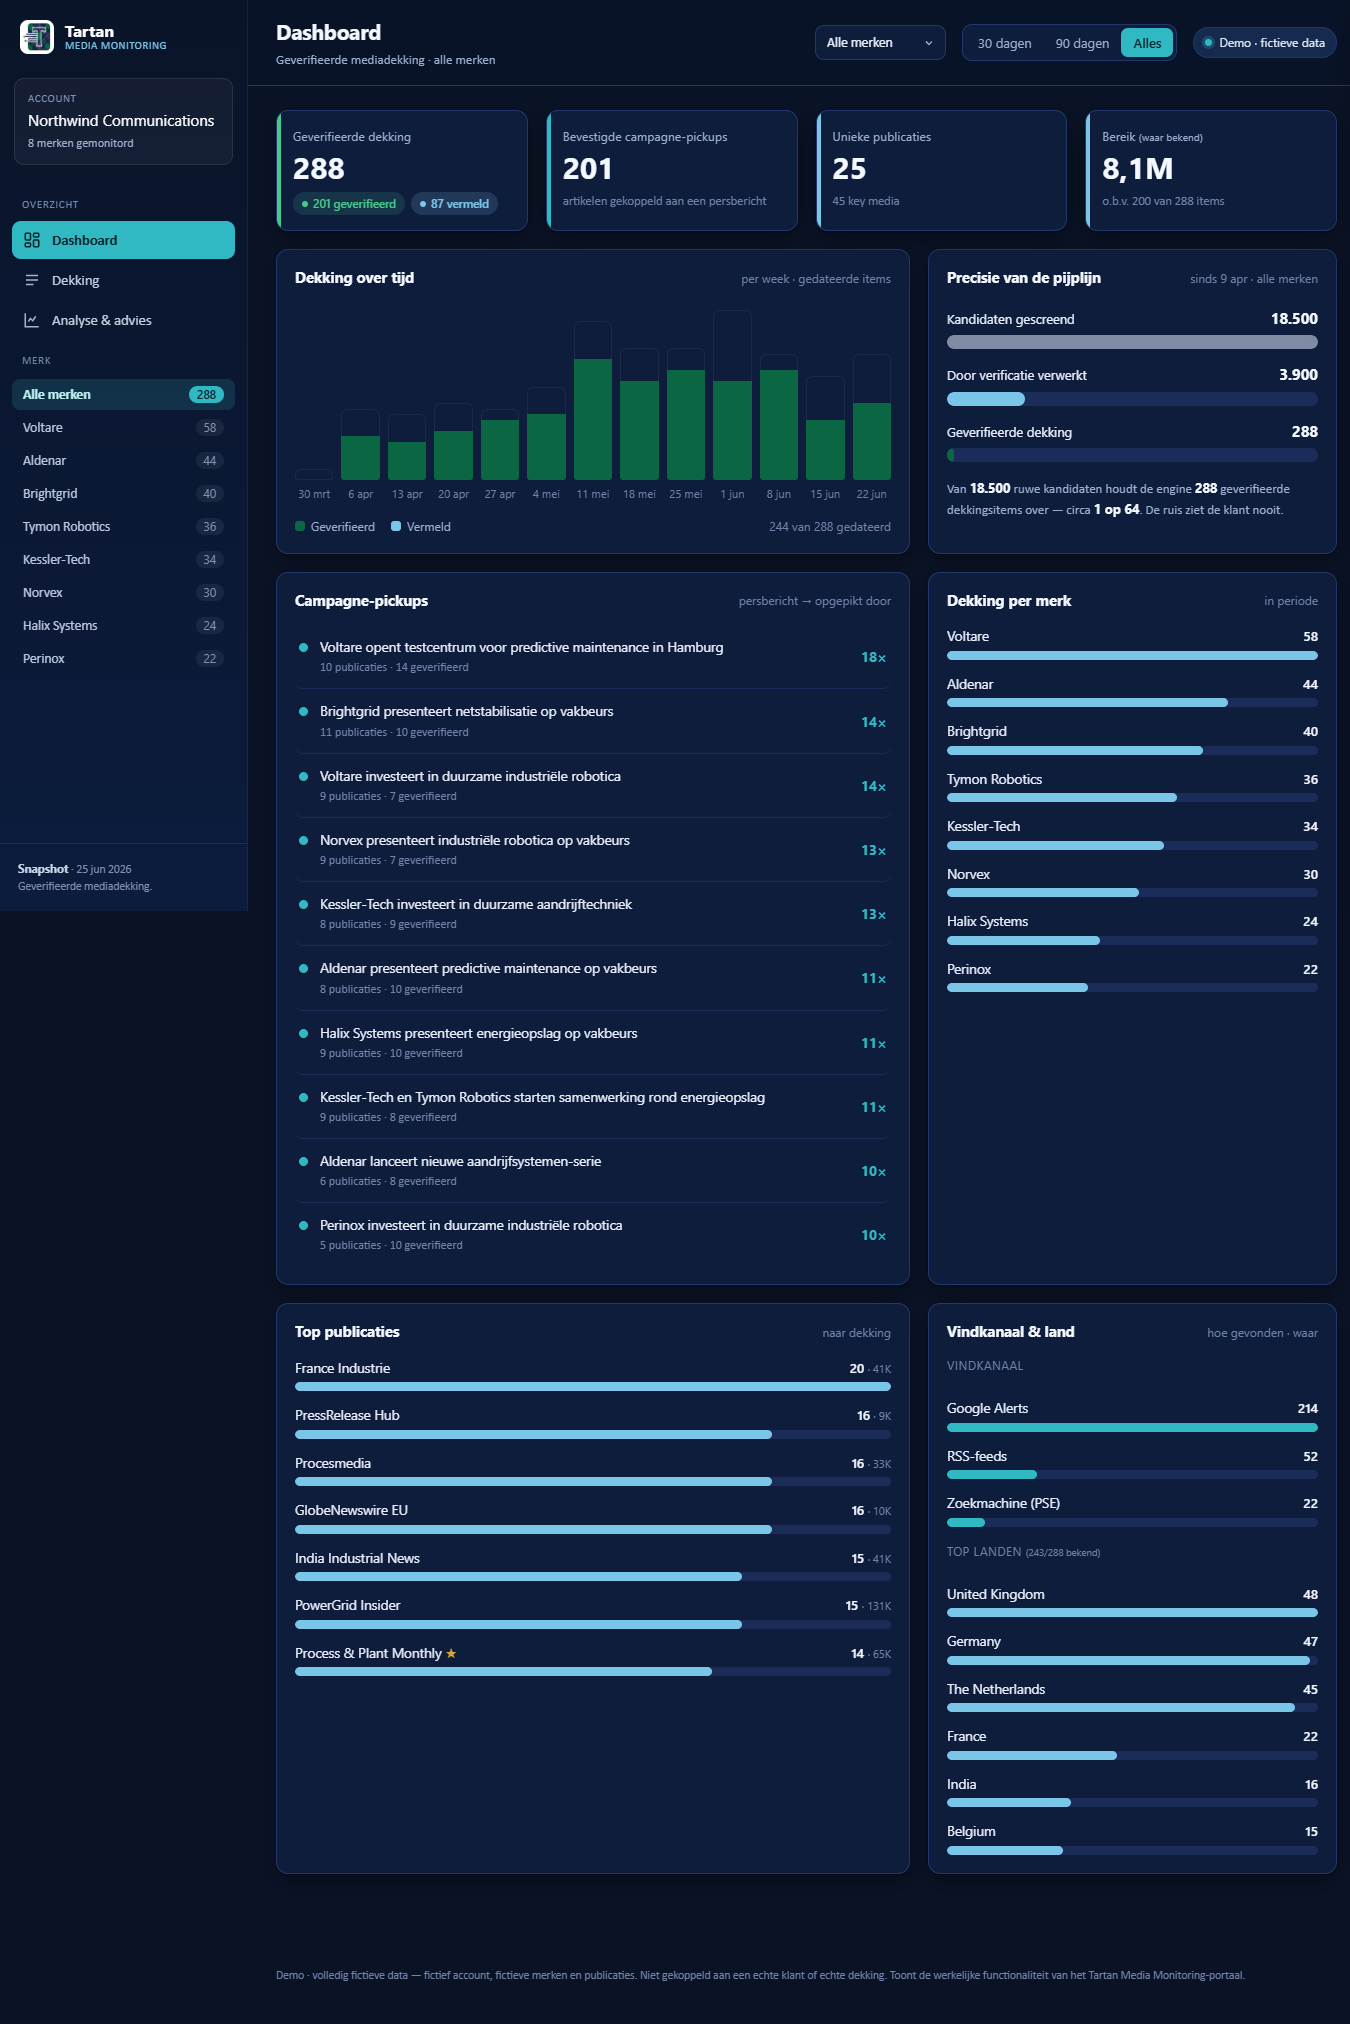This screenshot has width=1350, height=2024.
Task: Select the 30 dagen period
Action: point(1004,43)
